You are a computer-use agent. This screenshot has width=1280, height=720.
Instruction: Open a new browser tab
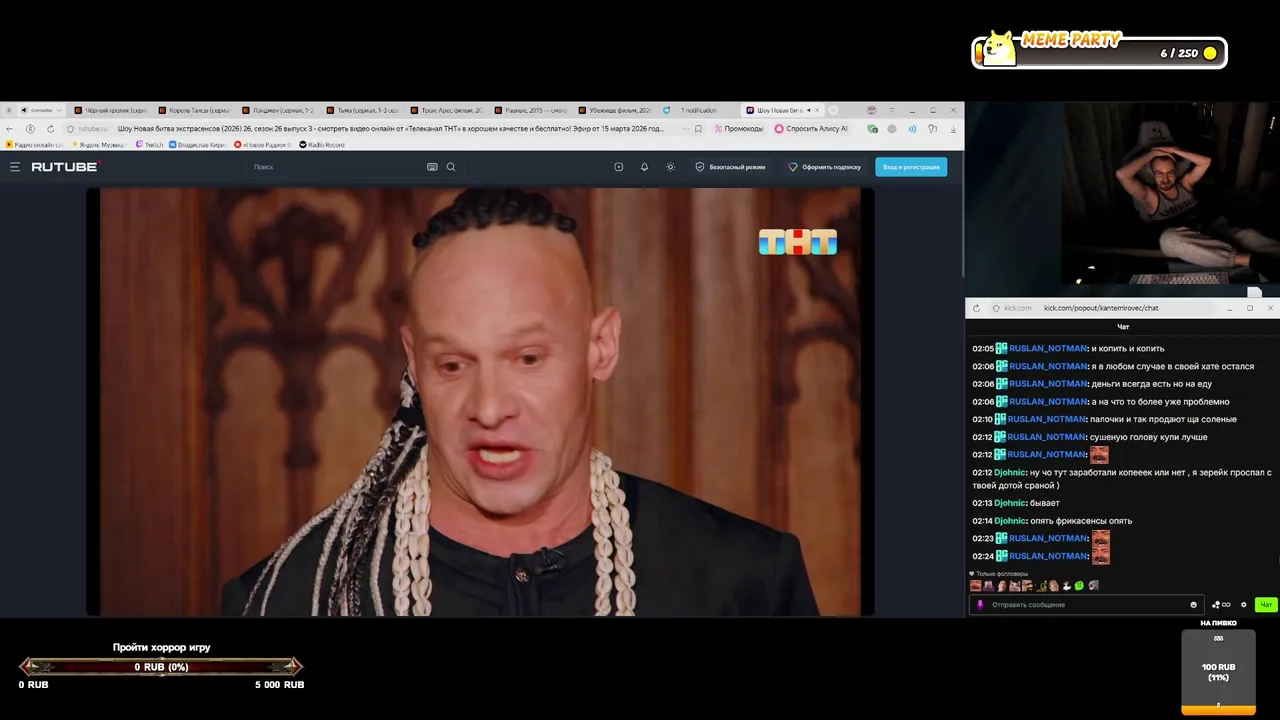click(833, 110)
